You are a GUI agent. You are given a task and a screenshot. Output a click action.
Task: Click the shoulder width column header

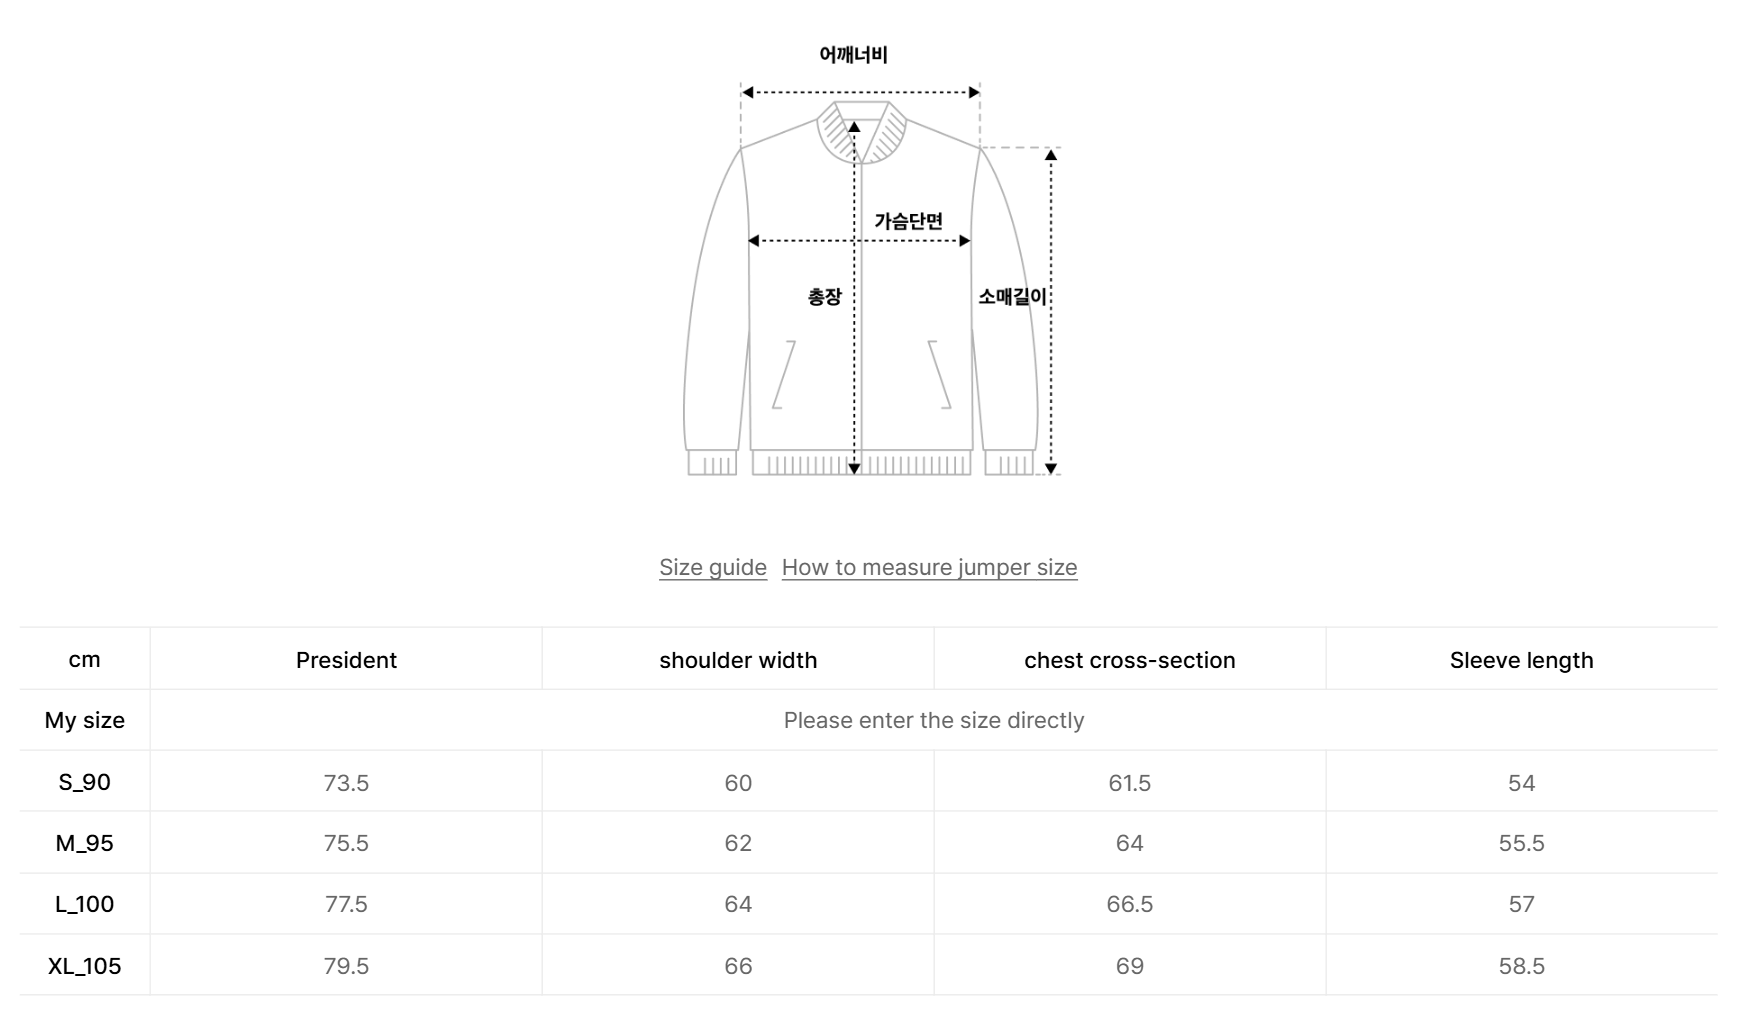pos(738,660)
